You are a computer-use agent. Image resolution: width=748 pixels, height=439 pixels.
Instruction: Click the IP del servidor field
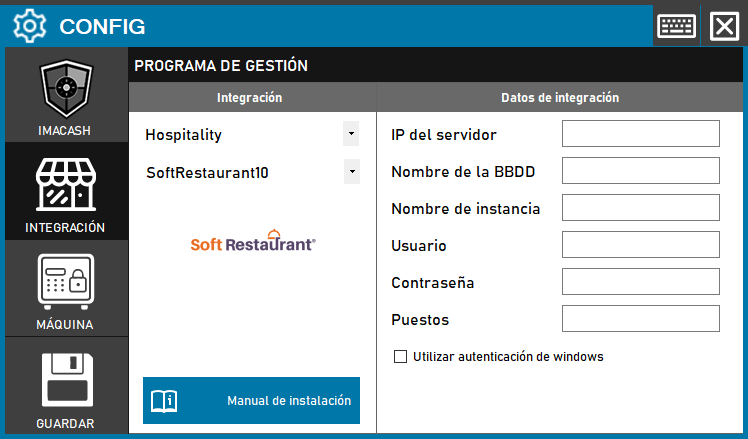click(x=640, y=134)
